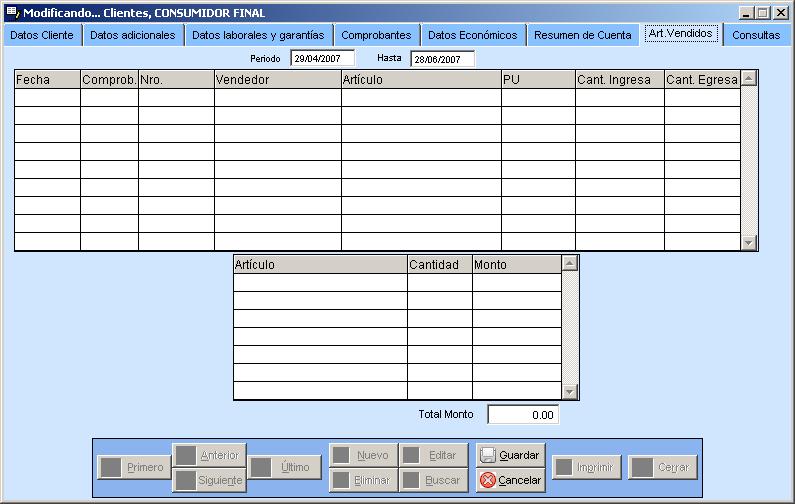Open the Consultas tab
The image size is (795, 504).
point(755,35)
